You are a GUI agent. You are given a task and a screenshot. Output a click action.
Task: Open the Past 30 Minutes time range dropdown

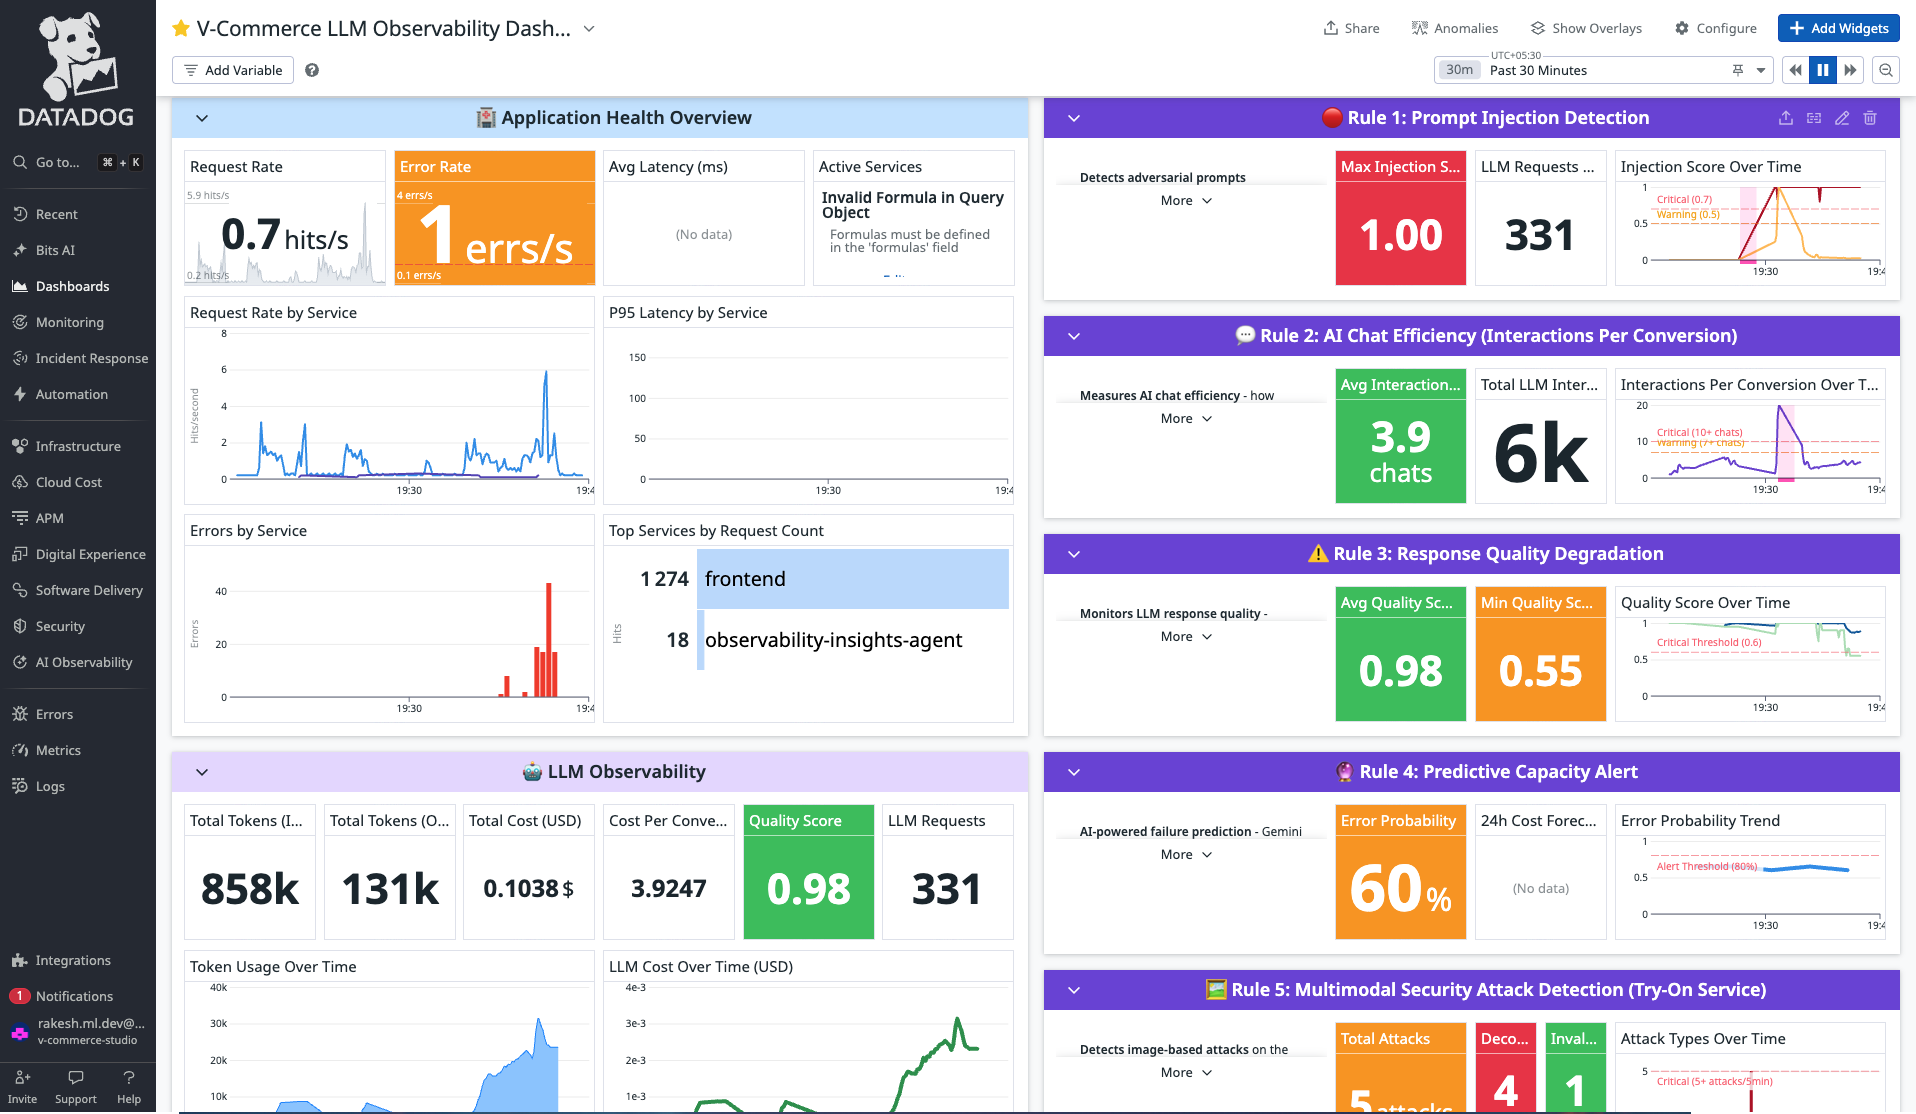pyautogui.click(x=1604, y=70)
